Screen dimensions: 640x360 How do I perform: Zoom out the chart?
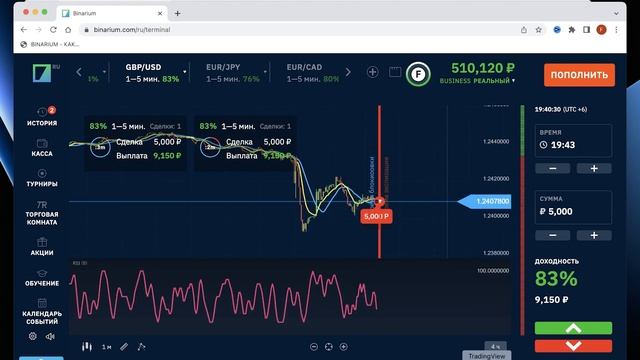pyautogui.click(x=314, y=347)
